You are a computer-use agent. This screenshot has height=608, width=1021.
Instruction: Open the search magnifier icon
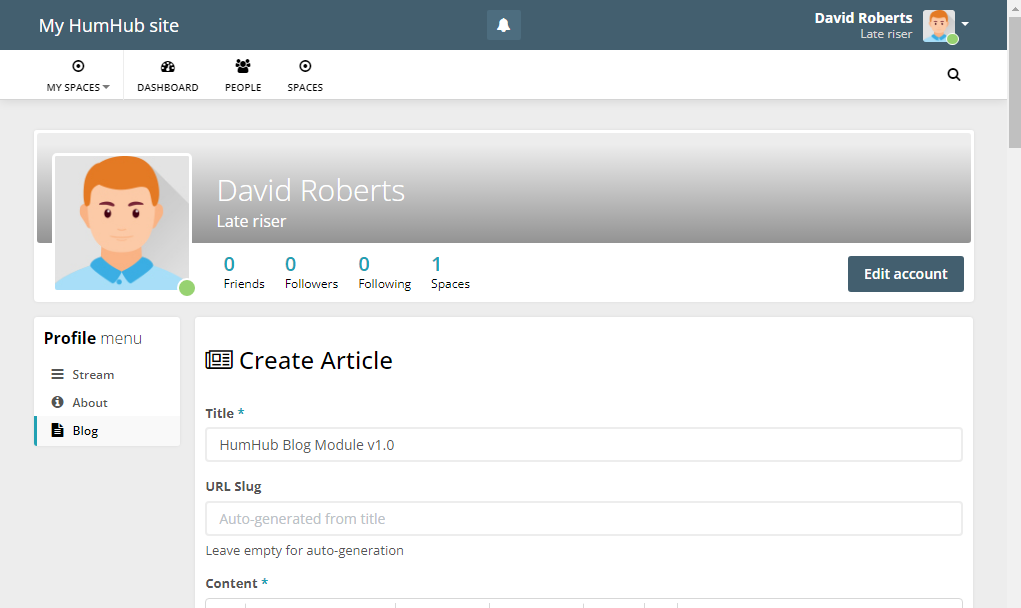click(953, 74)
